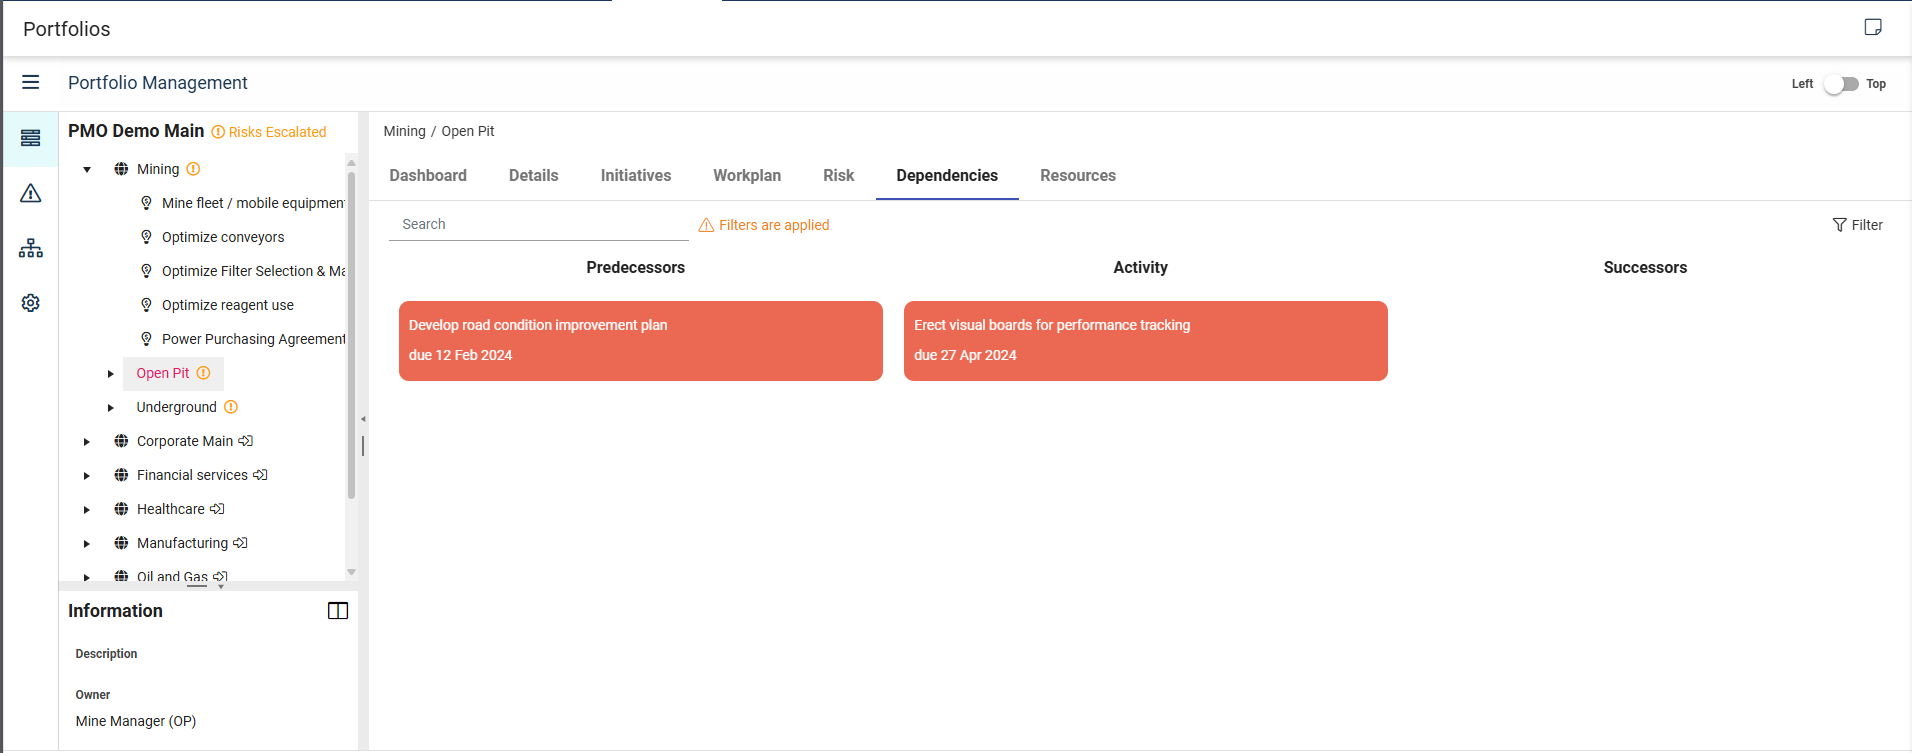The height and width of the screenshot is (753, 1912).
Task: Click the Financial services globe icon
Action: point(121,475)
